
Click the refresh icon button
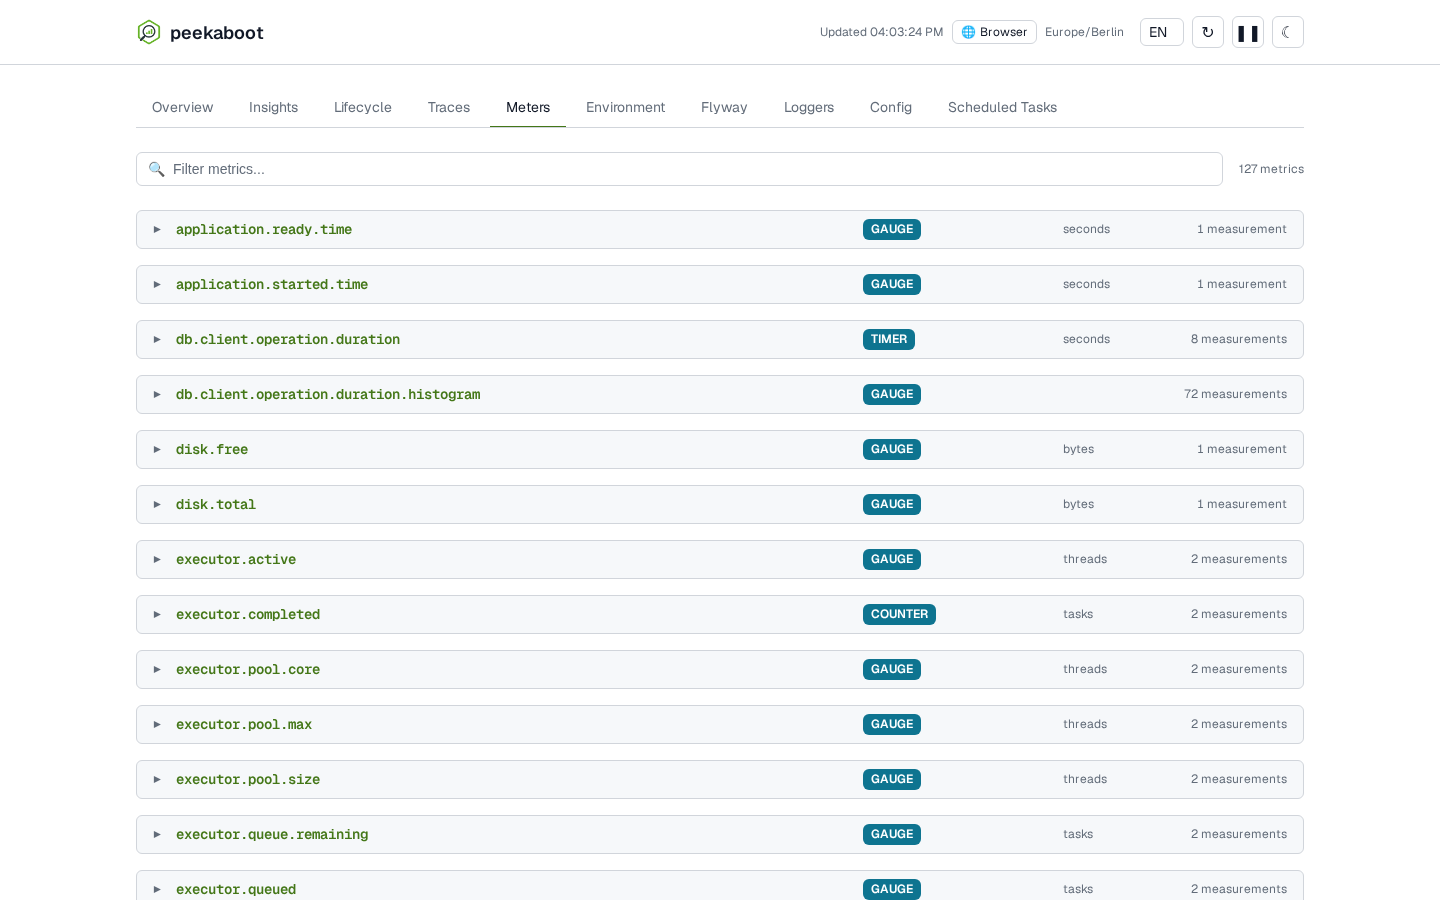tap(1208, 32)
